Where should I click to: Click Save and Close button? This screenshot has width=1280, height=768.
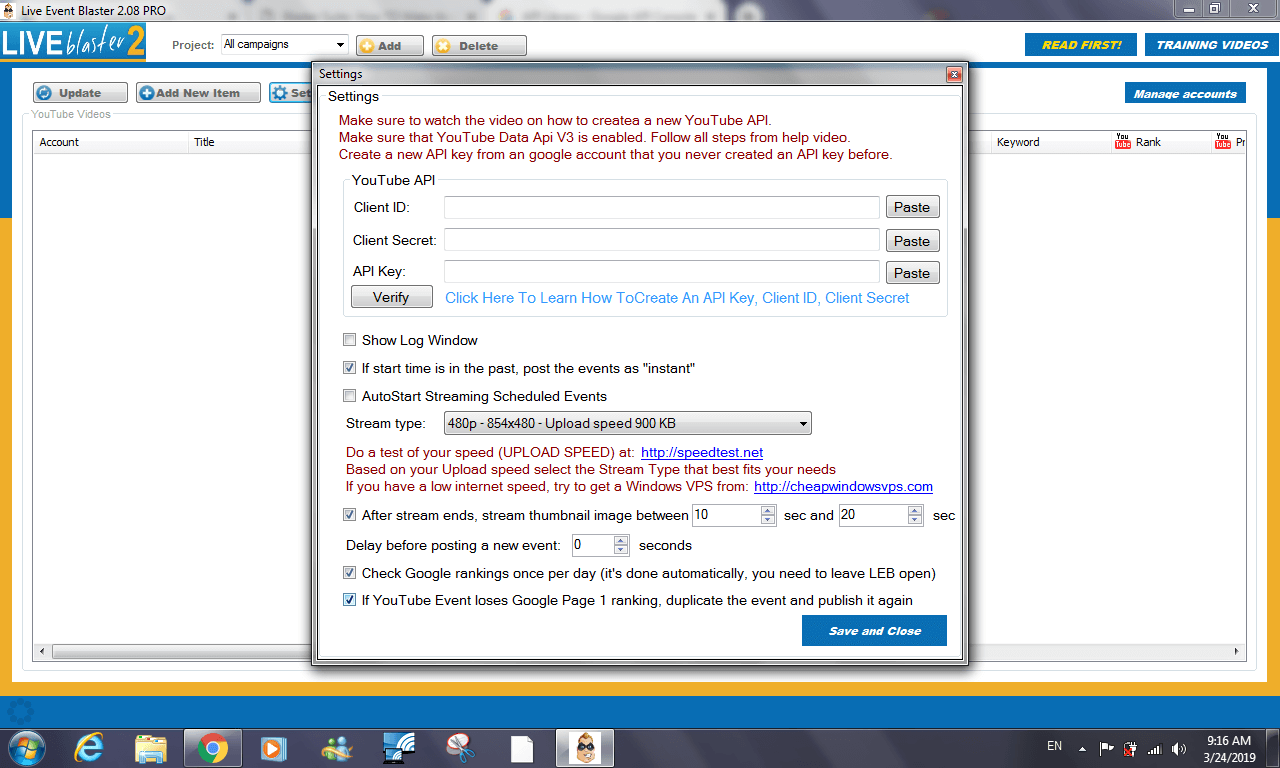[x=874, y=631]
